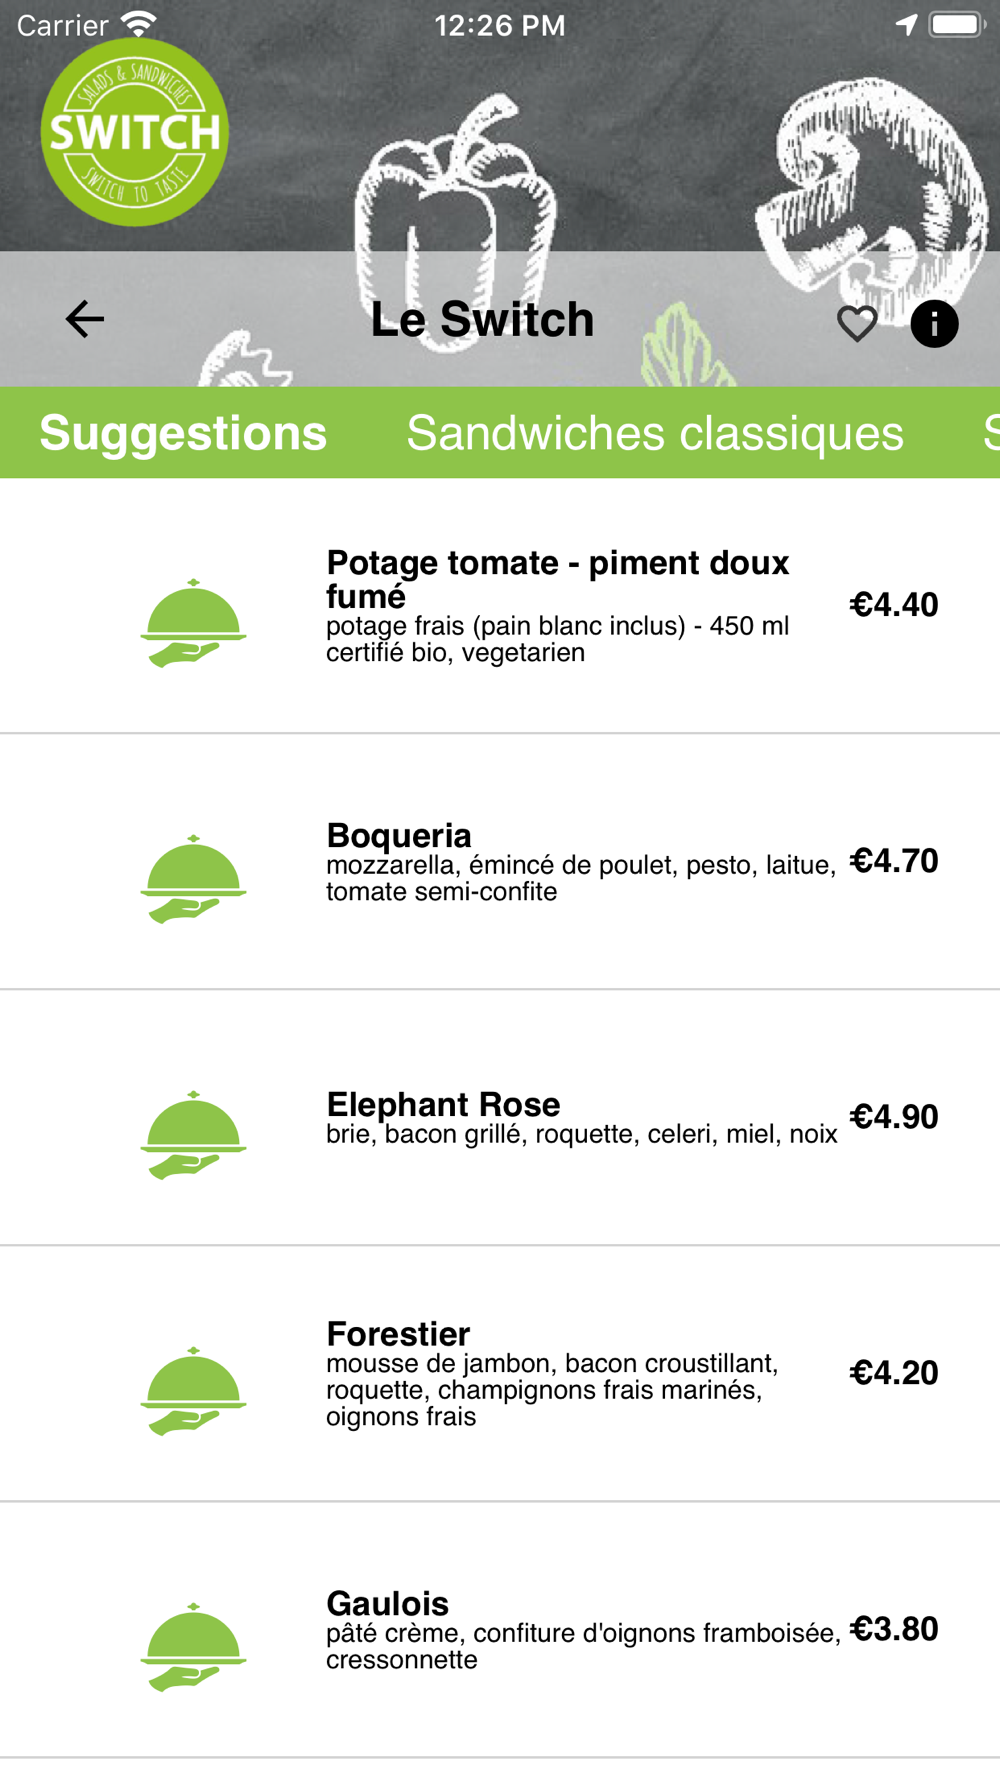The width and height of the screenshot is (1000, 1778).
Task: Tap the Le Switch header title
Action: [482, 319]
